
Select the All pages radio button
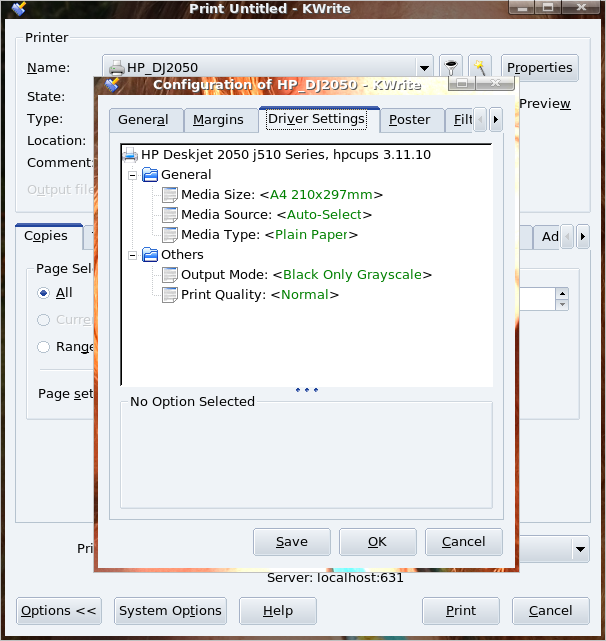43,293
